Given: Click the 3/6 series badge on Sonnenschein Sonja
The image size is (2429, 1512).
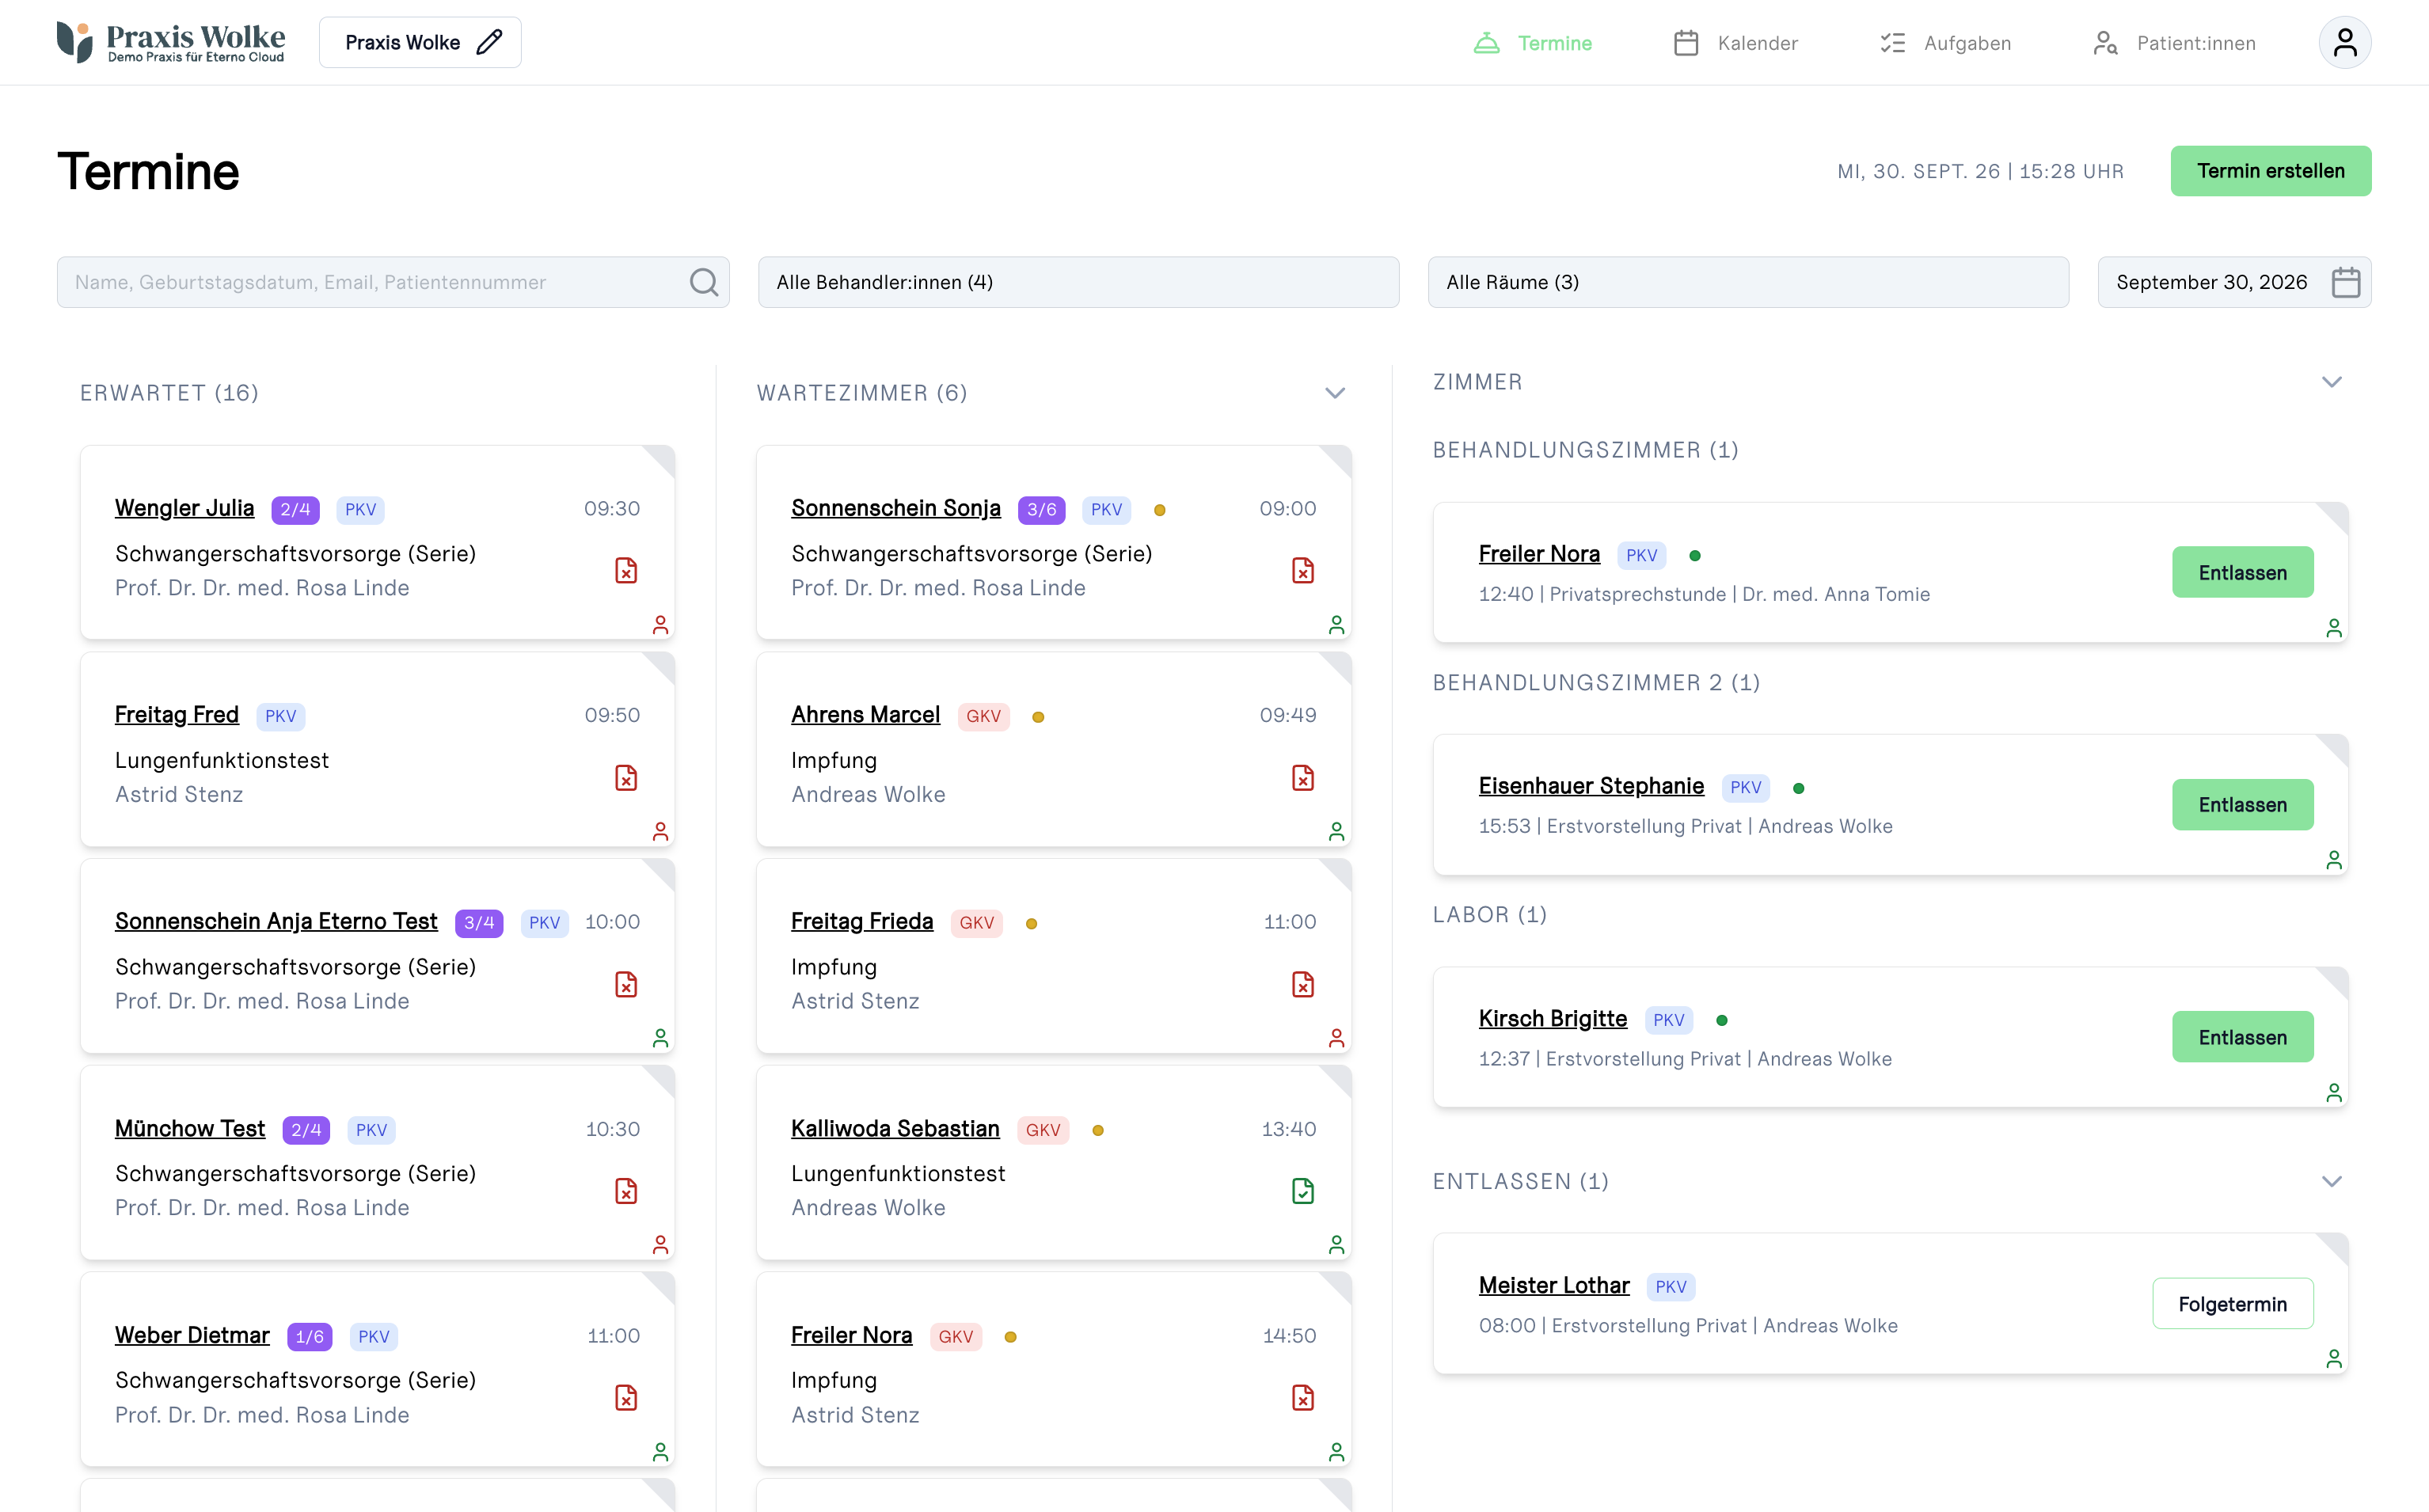Looking at the screenshot, I should click(1041, 509).
